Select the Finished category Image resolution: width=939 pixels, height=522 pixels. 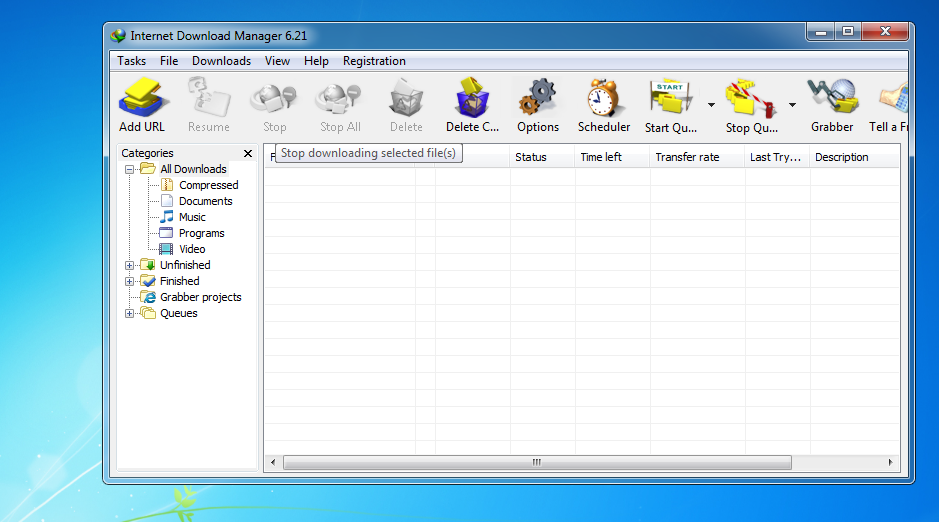[x=179, y=281]
